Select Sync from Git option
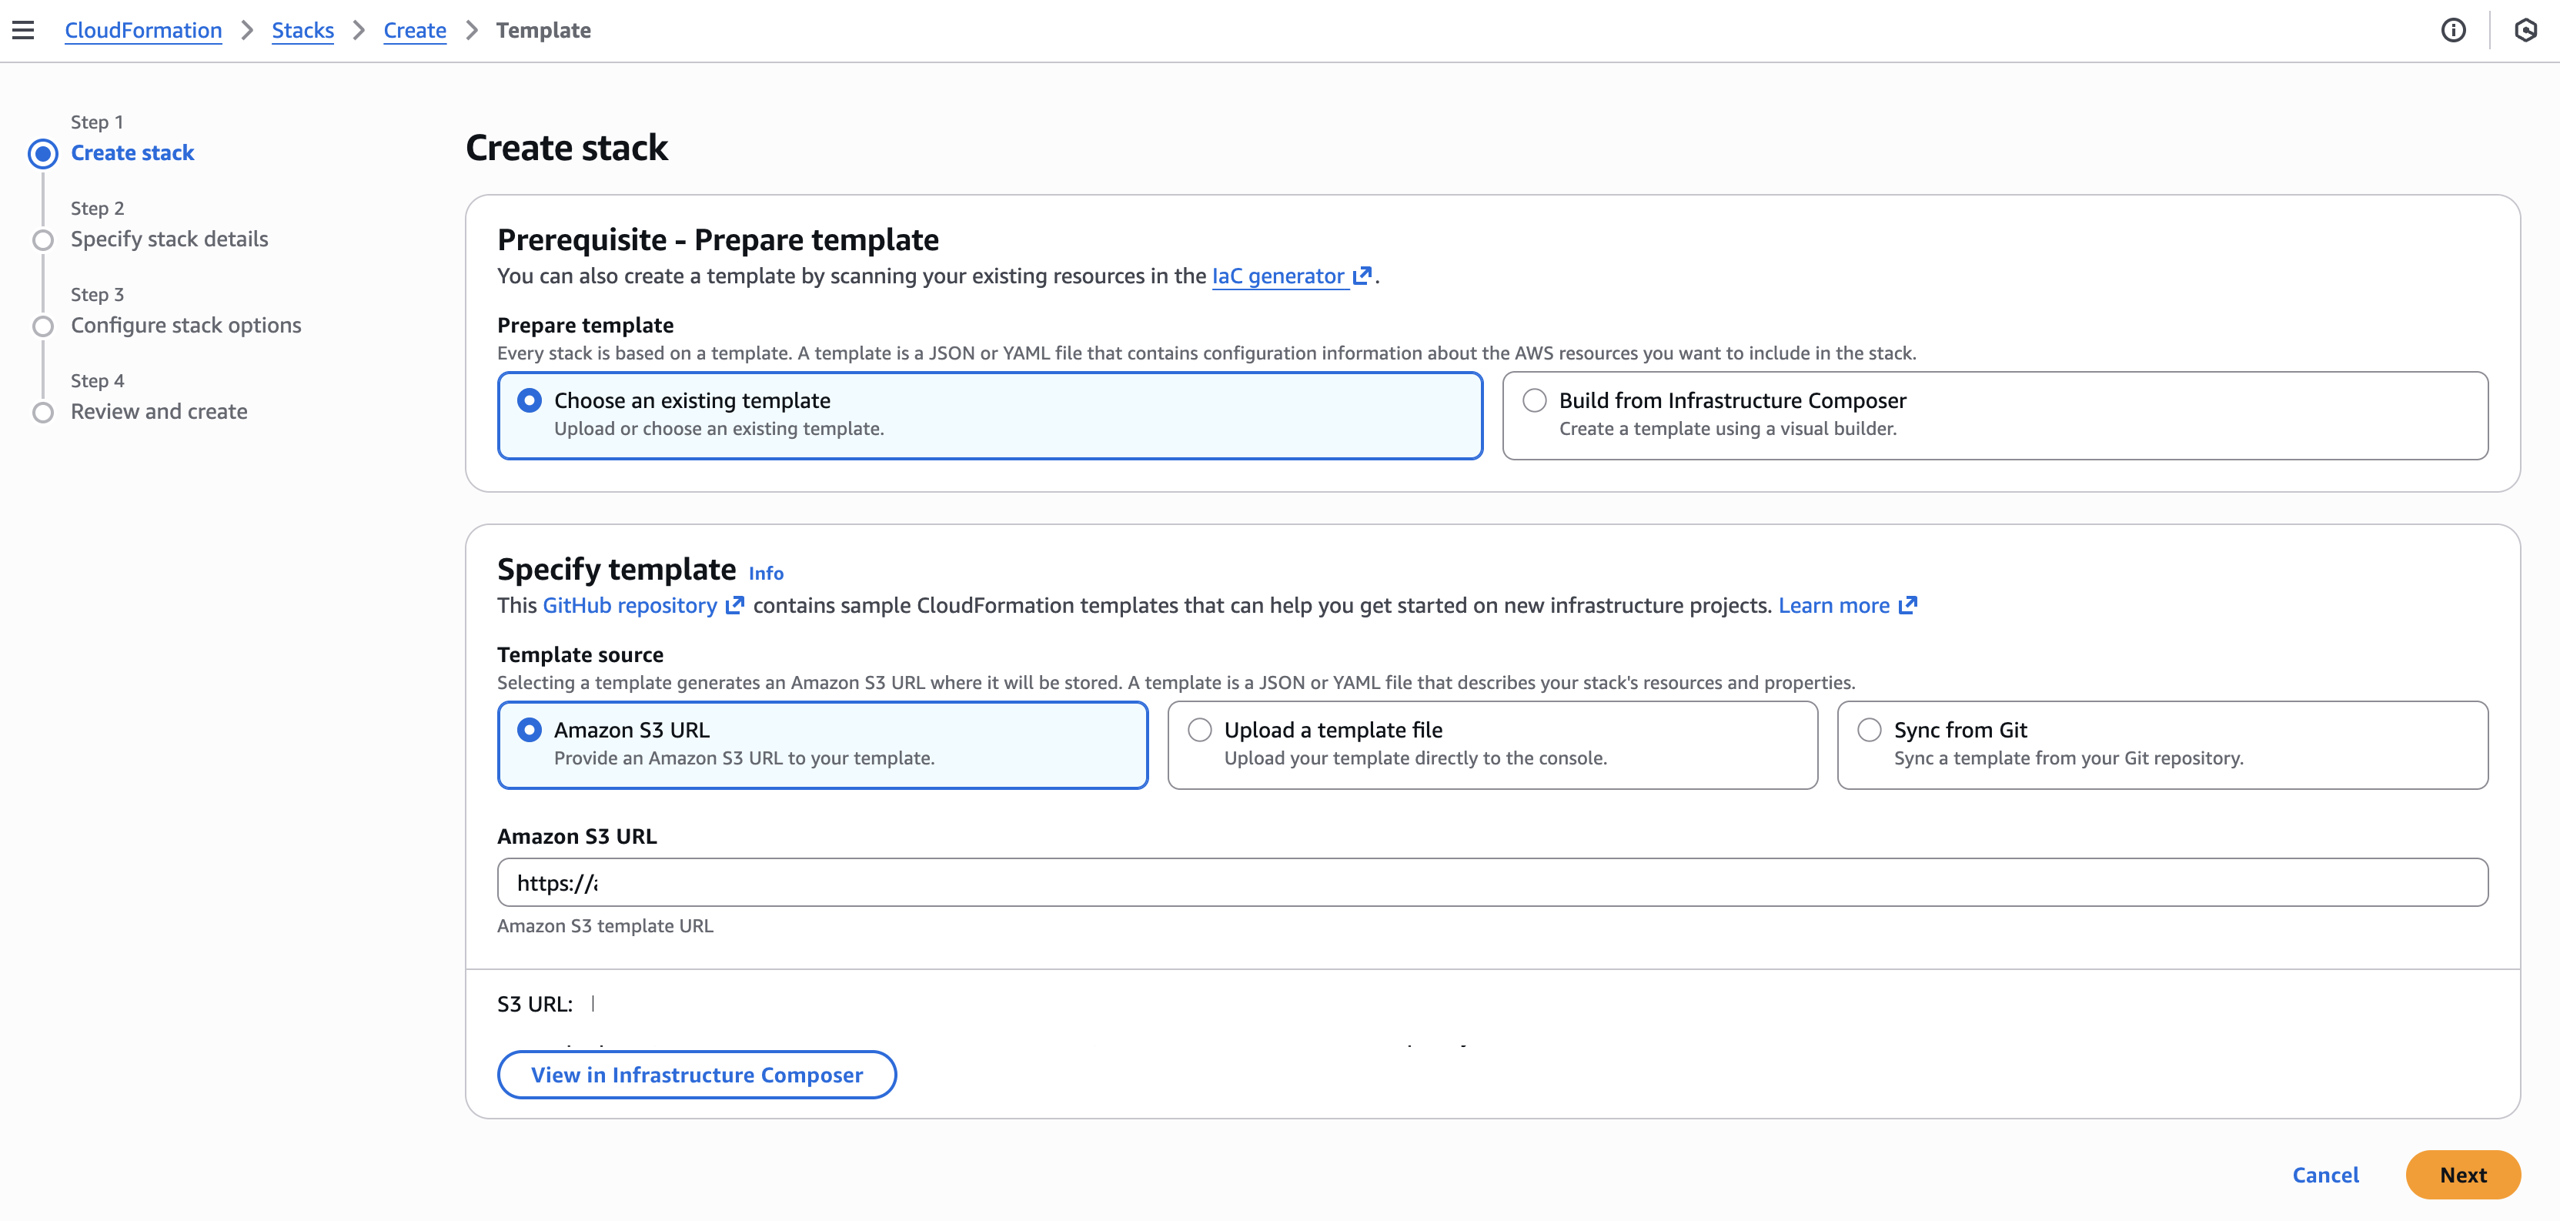Screen dimensions: 2560x1221 (1869, 730)
